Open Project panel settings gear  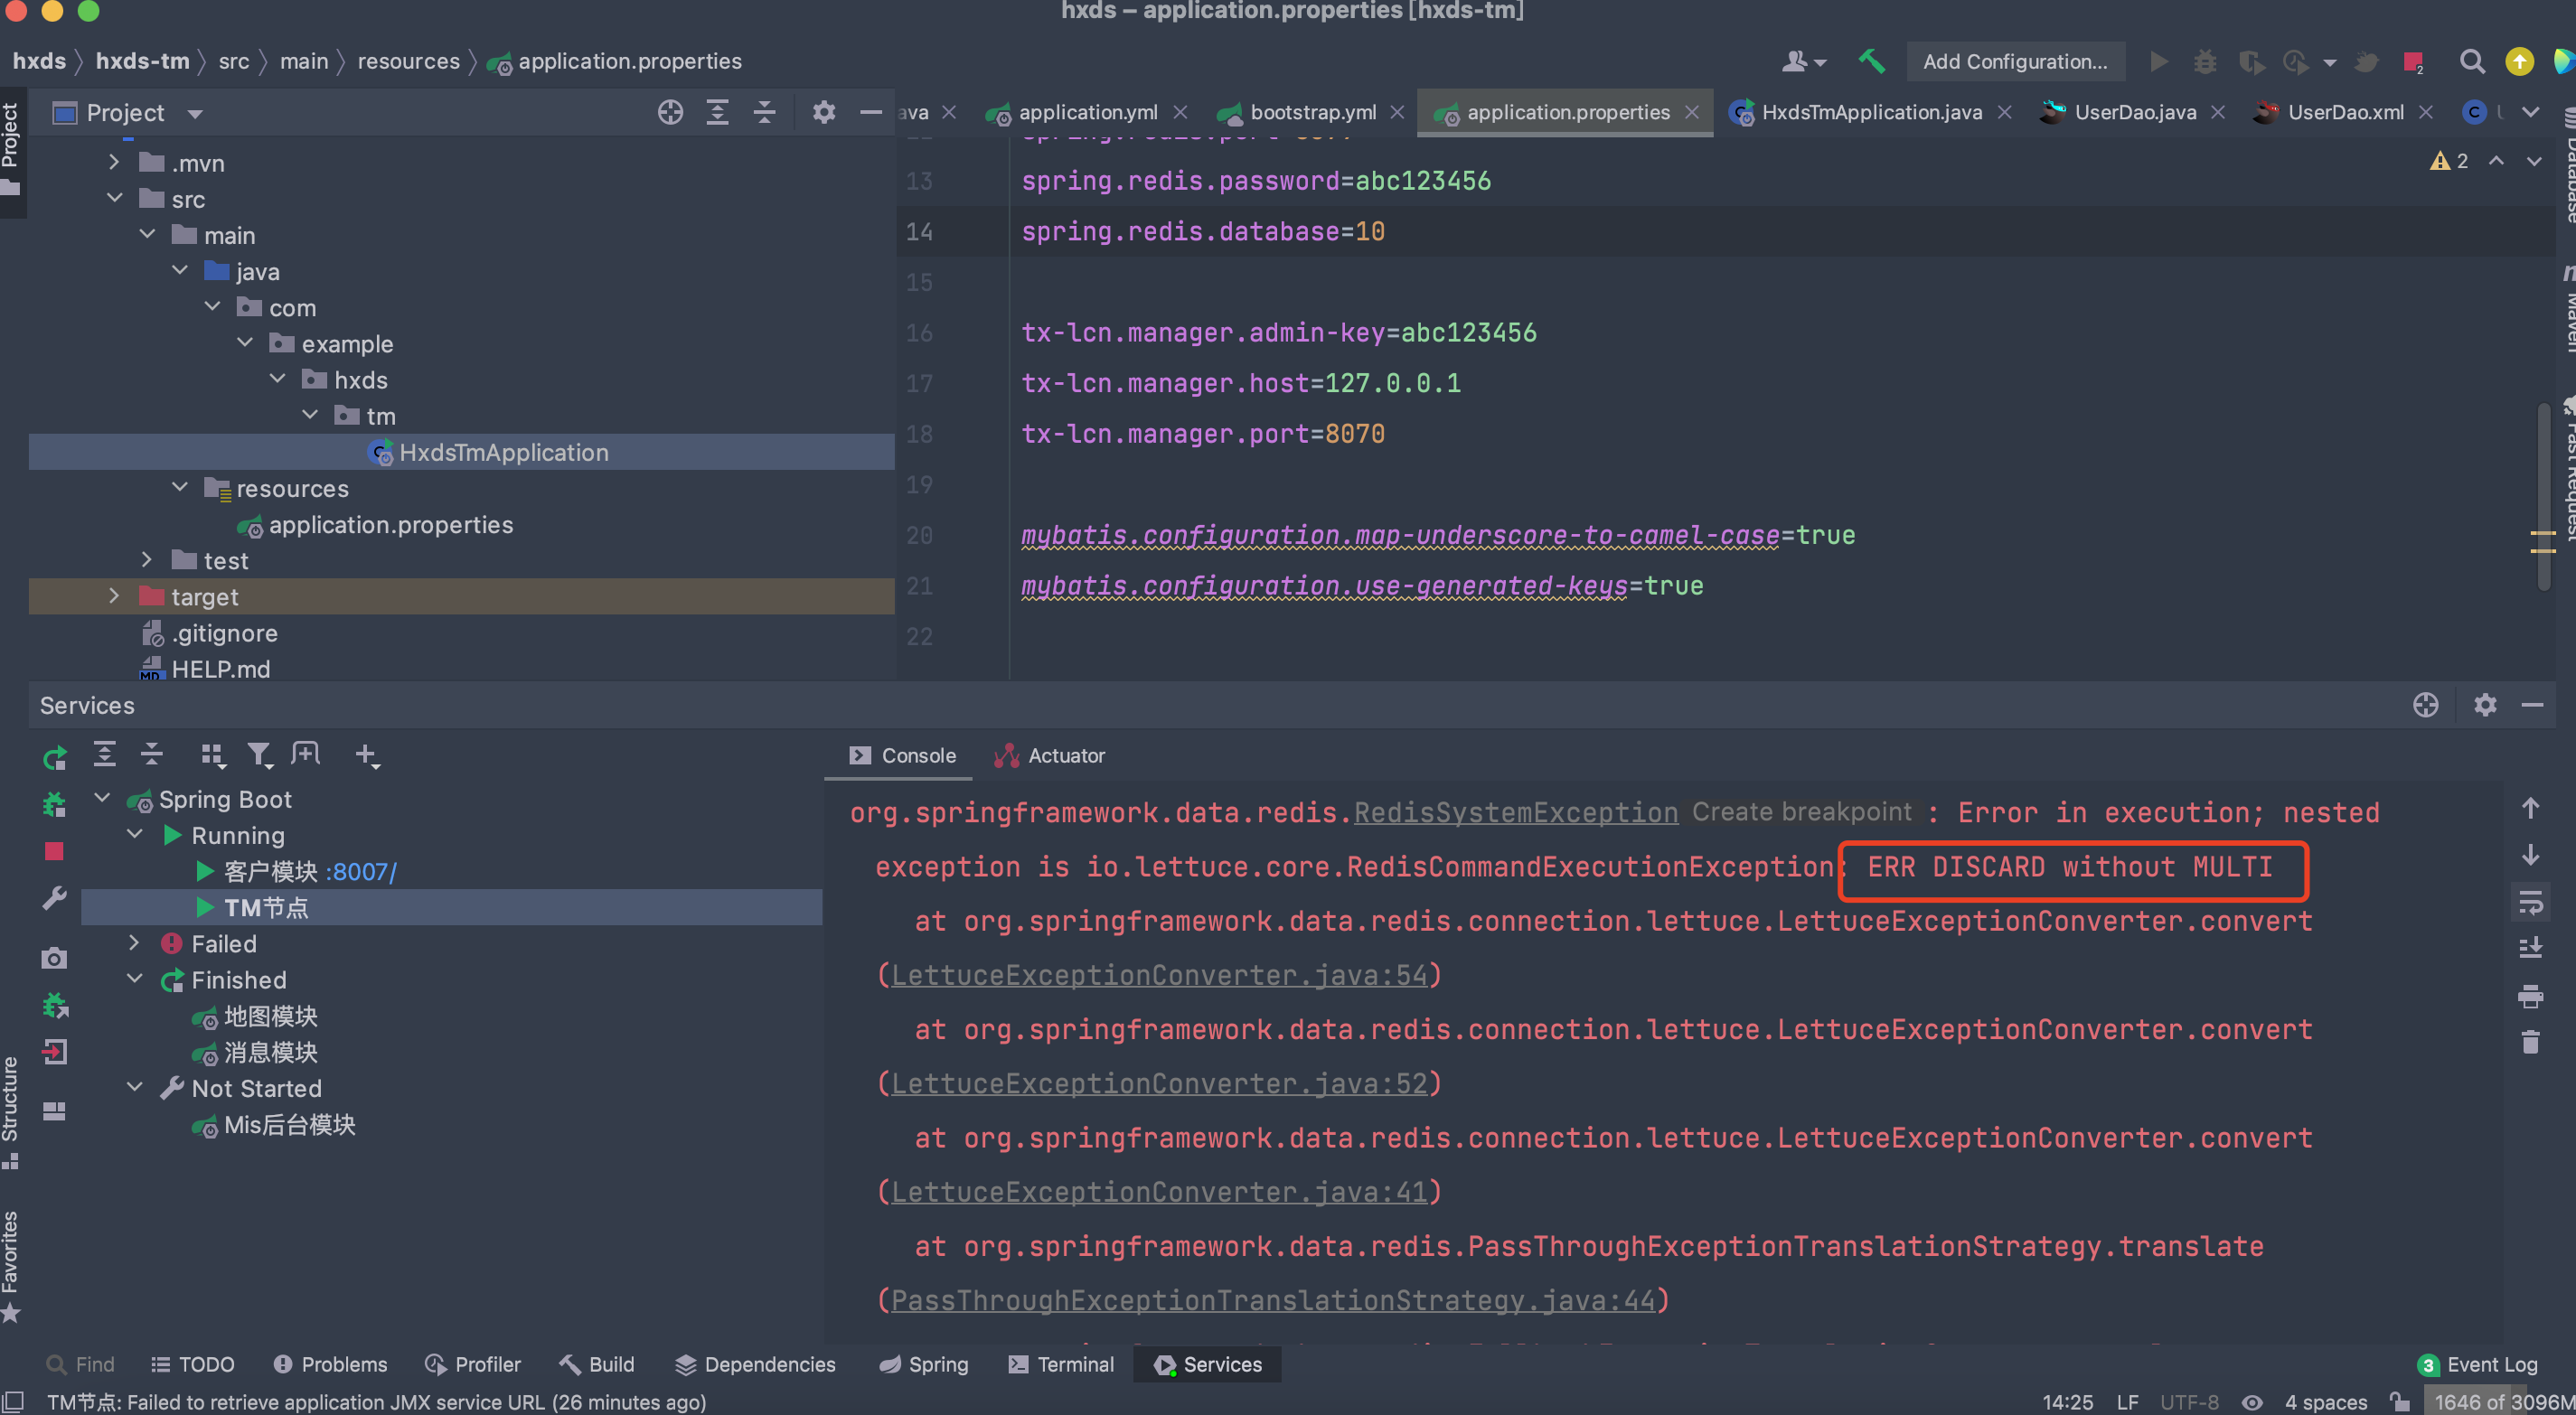[823, 112]
